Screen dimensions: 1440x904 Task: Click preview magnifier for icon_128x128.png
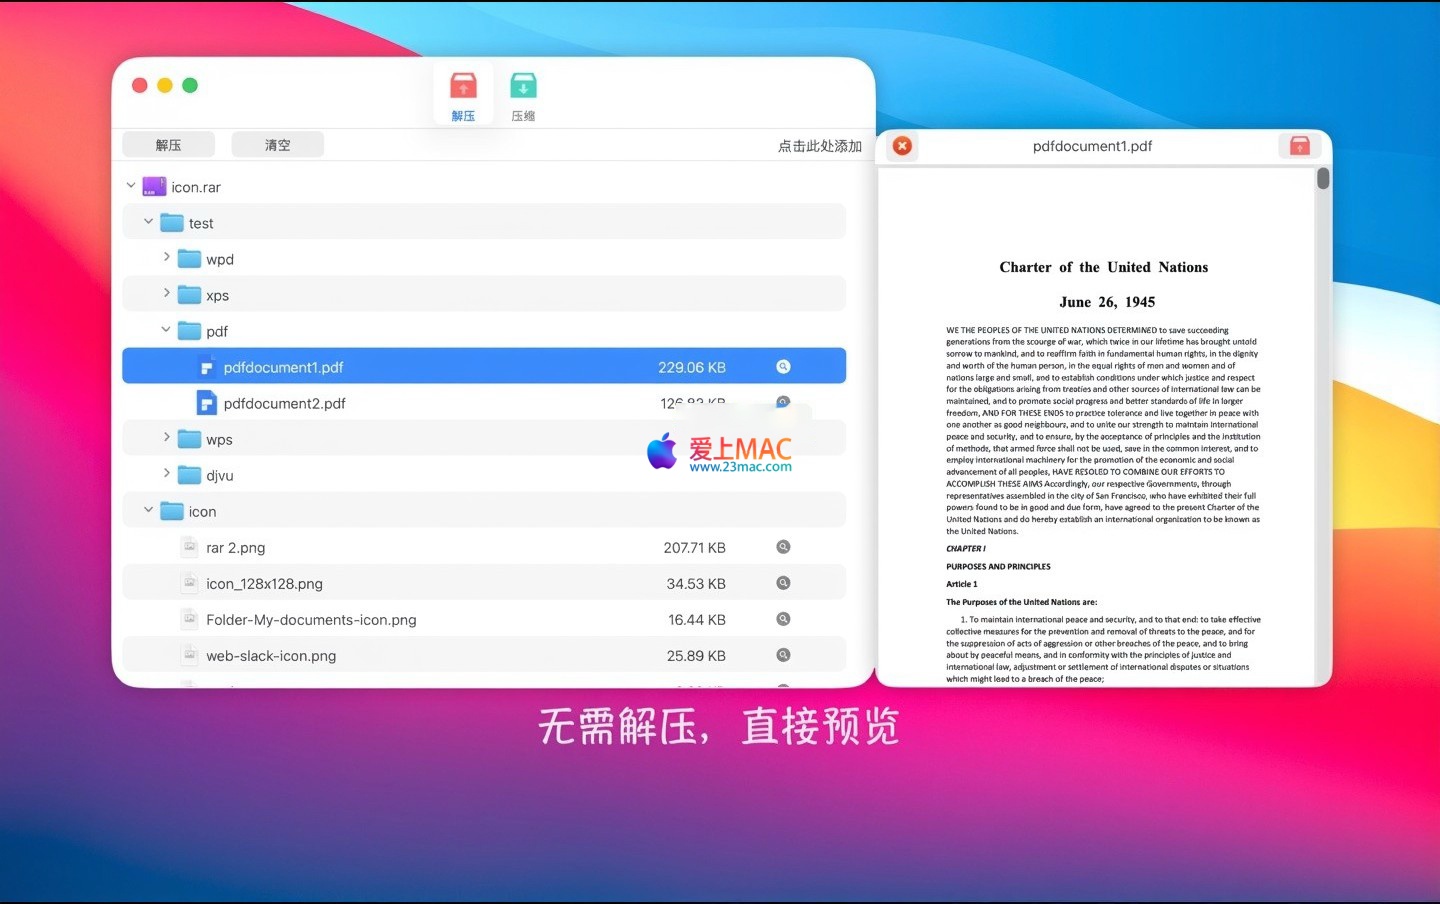783,583
